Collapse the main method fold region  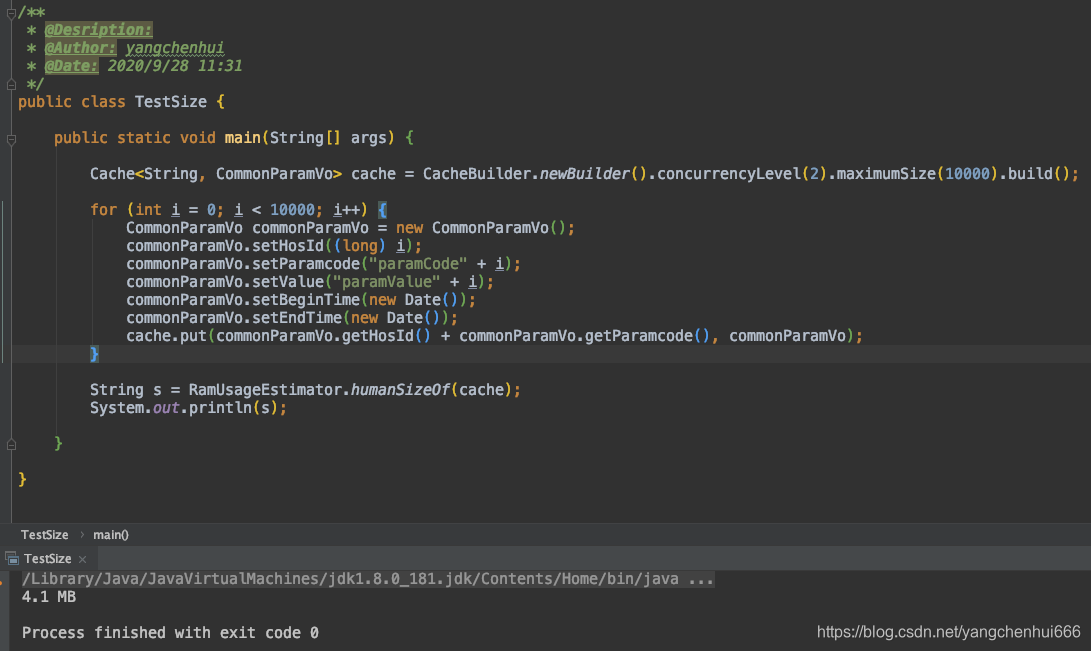9,137
